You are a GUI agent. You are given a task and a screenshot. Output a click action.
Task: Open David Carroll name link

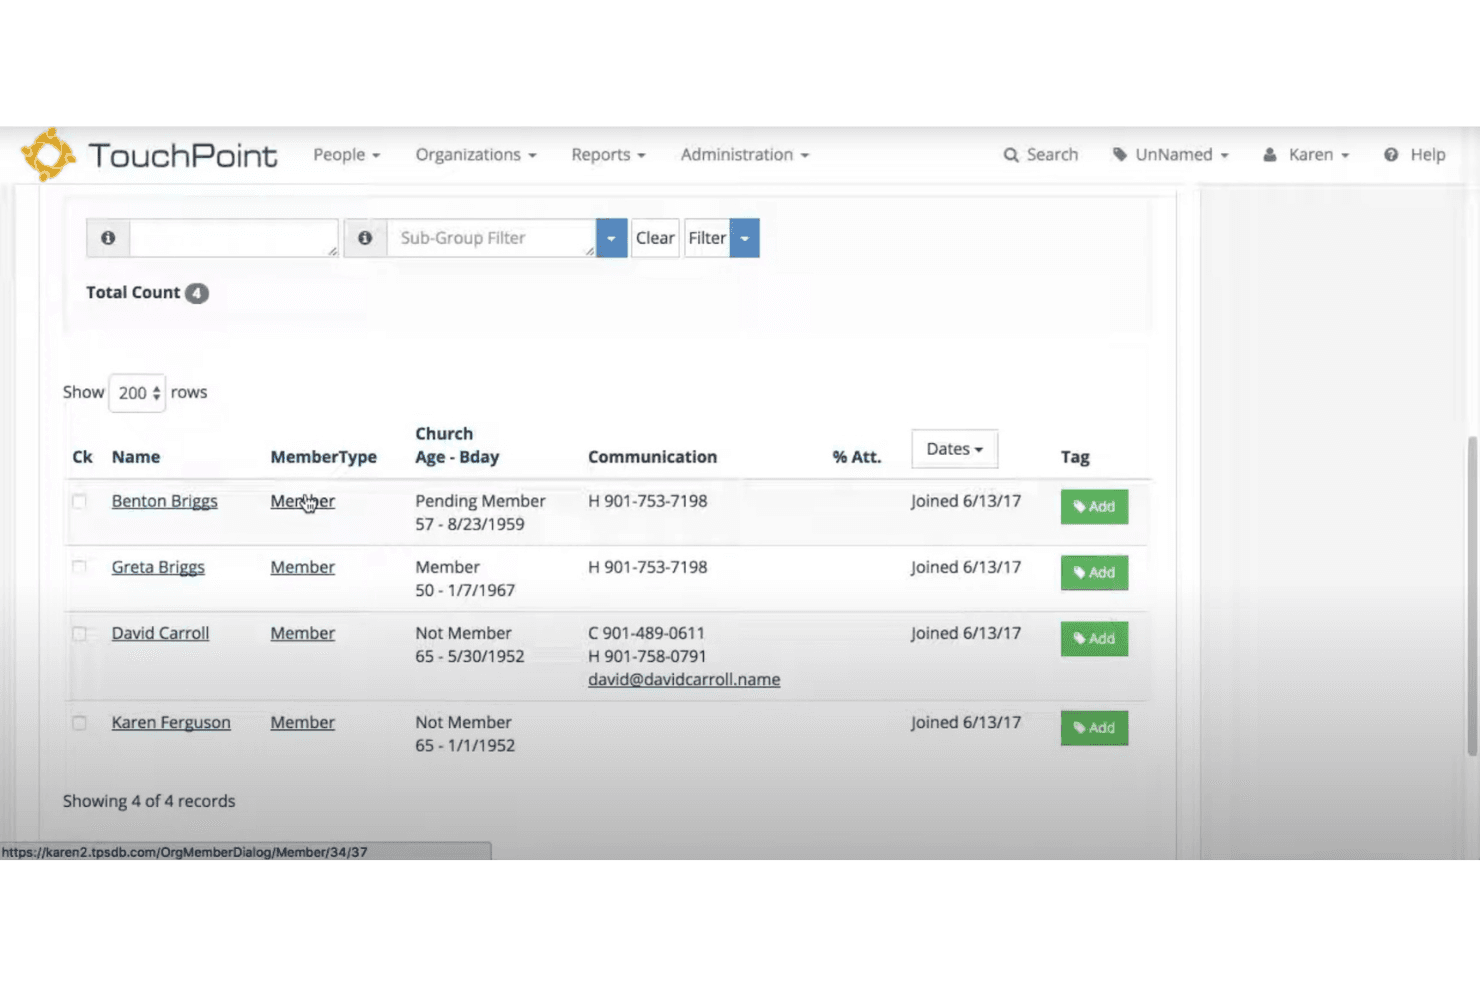point(160,633)
